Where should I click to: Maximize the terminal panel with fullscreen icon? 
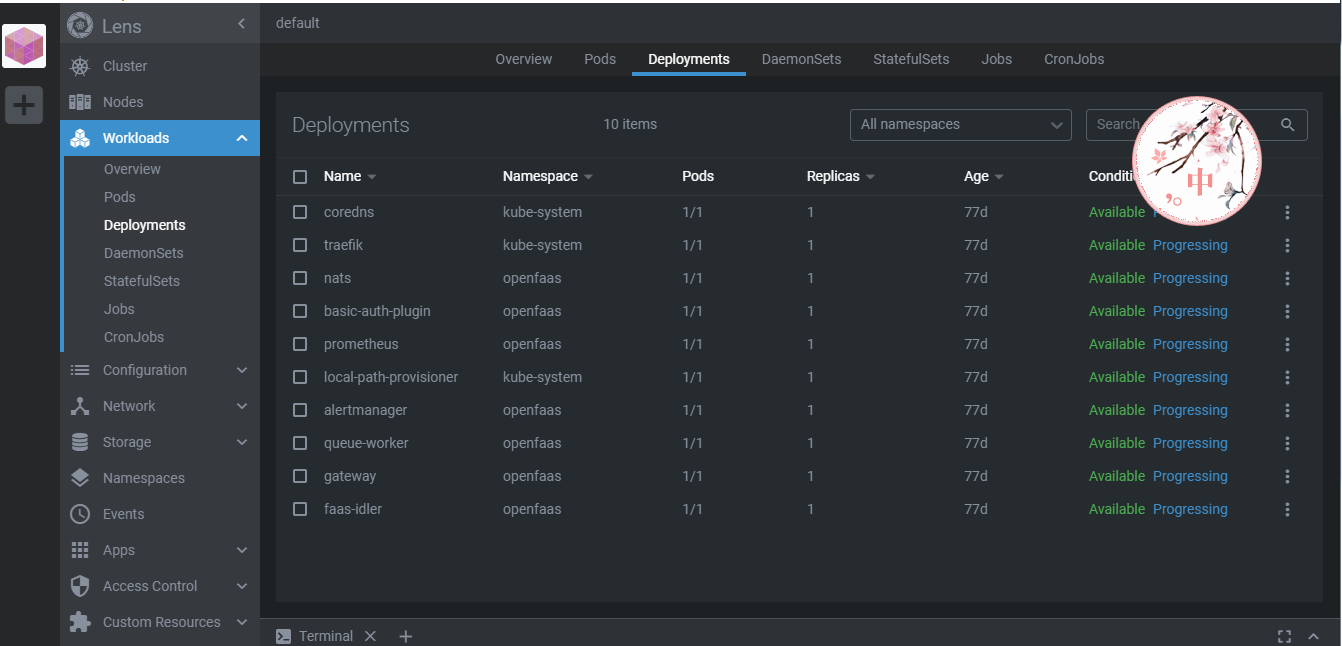pyautogui.click(x=1284, y=636)
